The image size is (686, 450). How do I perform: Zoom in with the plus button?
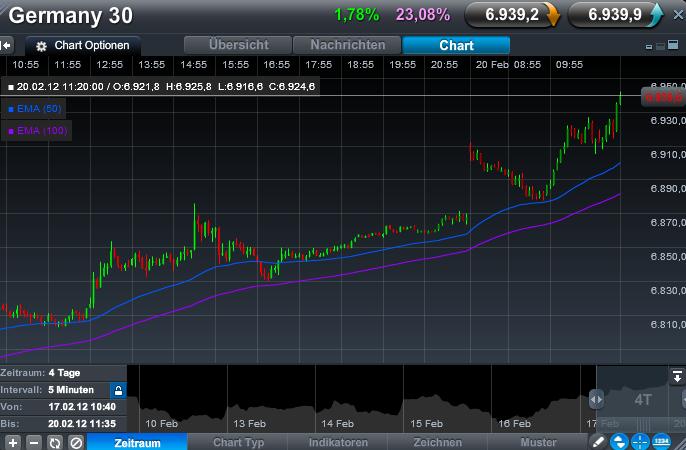[13, 443]
